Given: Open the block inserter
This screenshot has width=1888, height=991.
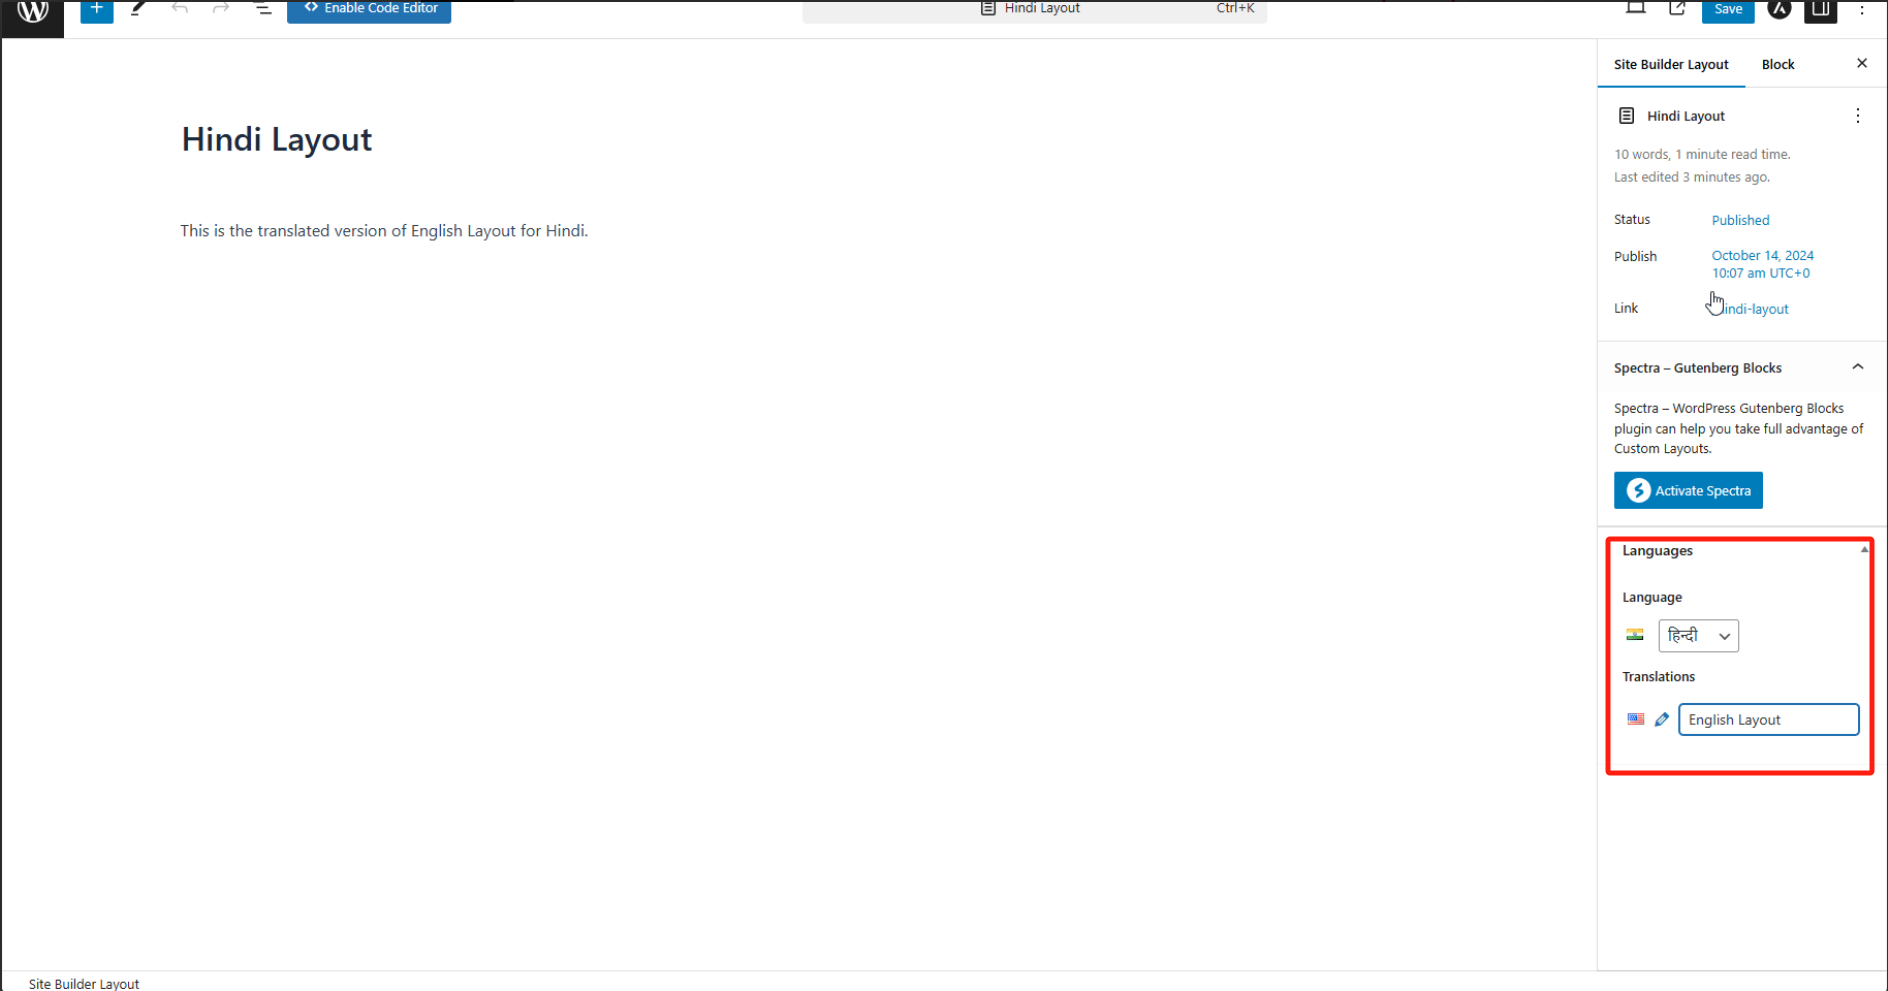Looking at the screenshot, I should pyautogui.click(x=96, y=10).
